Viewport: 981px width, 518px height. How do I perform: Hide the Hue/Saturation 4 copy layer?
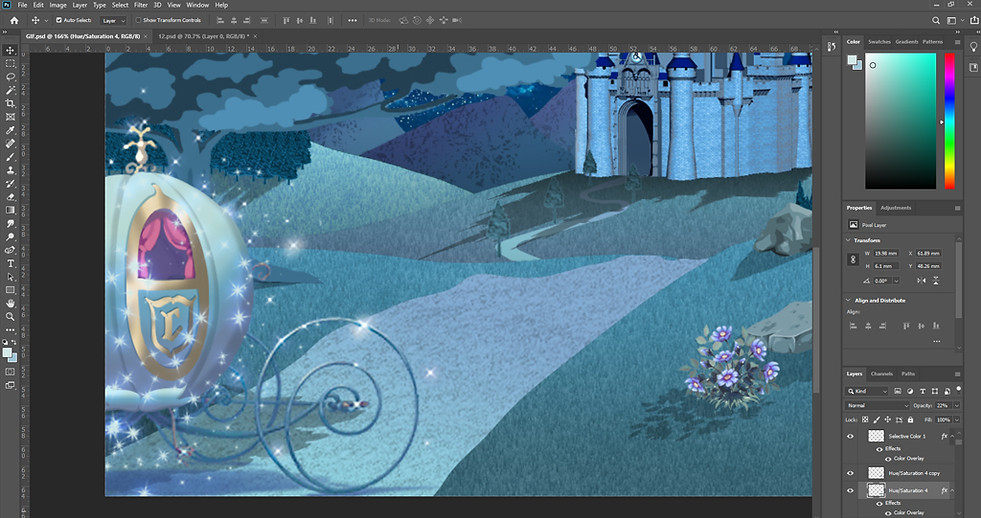click(x=850, y=473)
